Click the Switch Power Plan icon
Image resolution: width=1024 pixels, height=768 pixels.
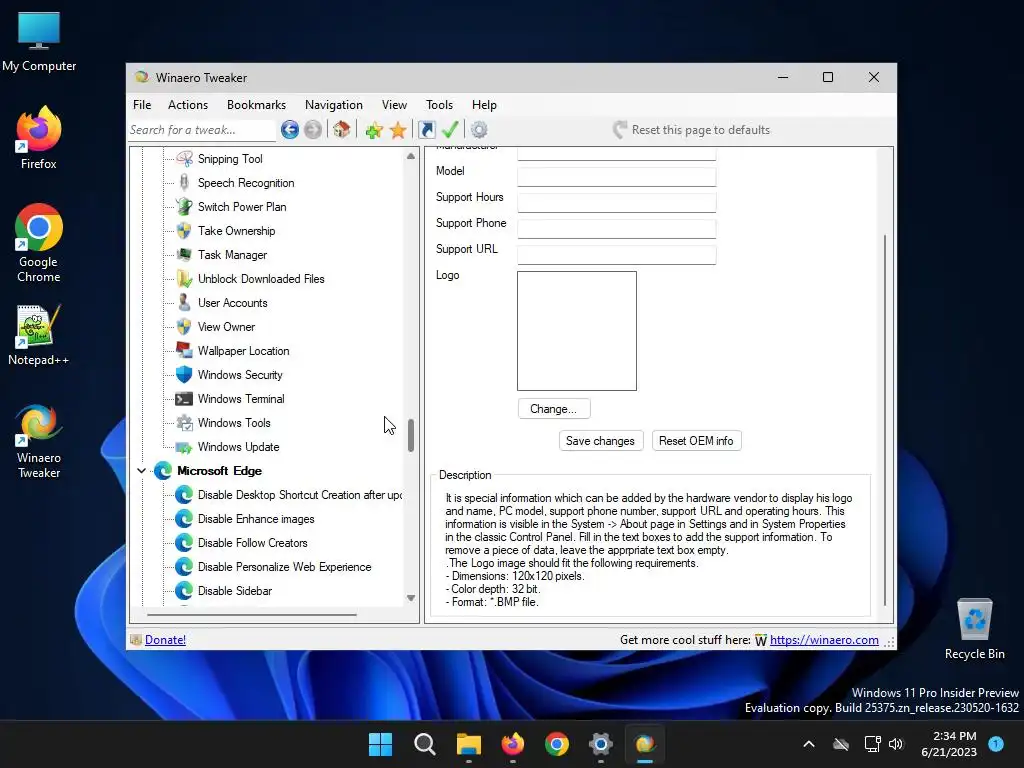[184, 207]
